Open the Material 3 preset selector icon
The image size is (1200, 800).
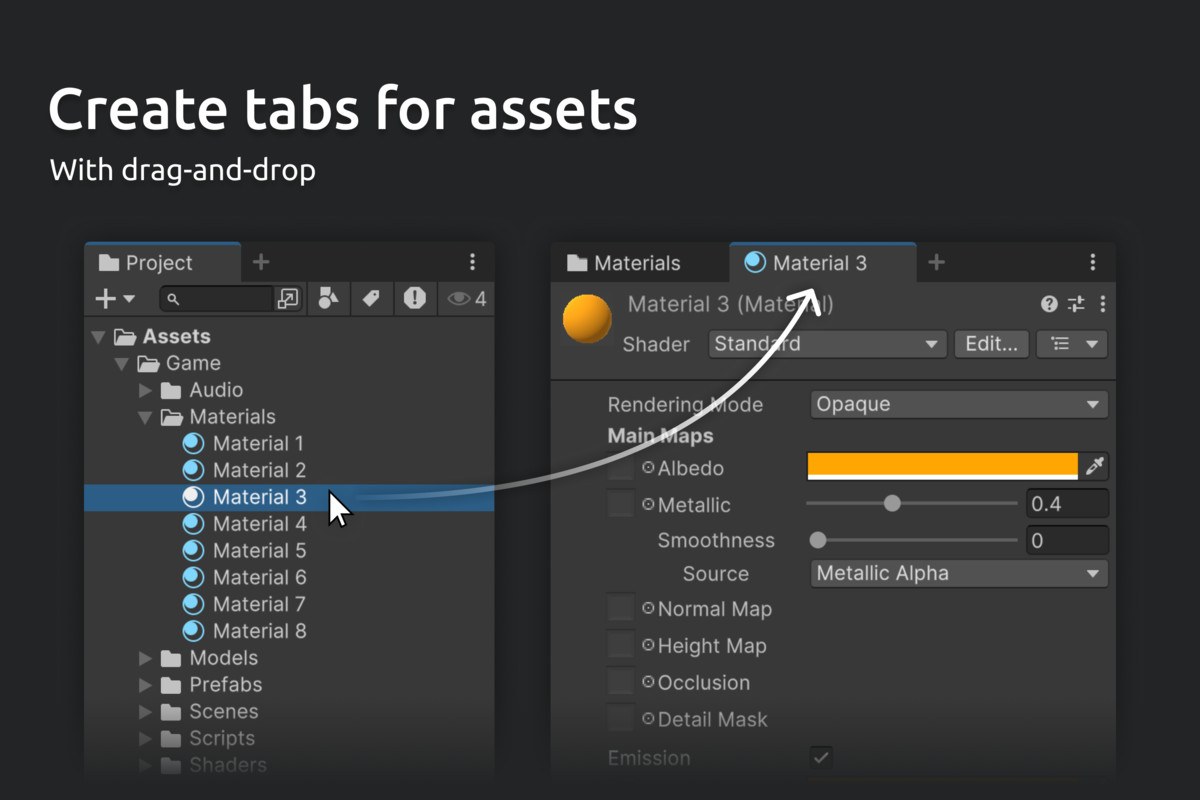pyautogui.click(x=1076, y=304)
